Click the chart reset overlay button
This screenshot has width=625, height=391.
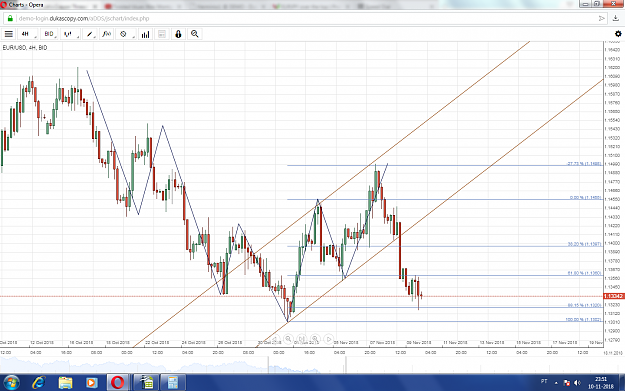pyautogui.click(x=301, y=339)
